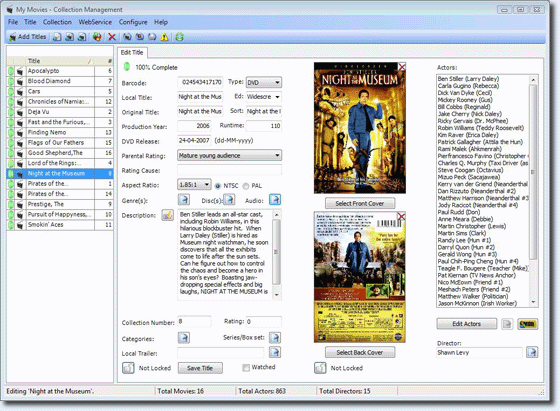Click the green refresh toolbar icon
This screenshot has height=411, width=560.
180,37
